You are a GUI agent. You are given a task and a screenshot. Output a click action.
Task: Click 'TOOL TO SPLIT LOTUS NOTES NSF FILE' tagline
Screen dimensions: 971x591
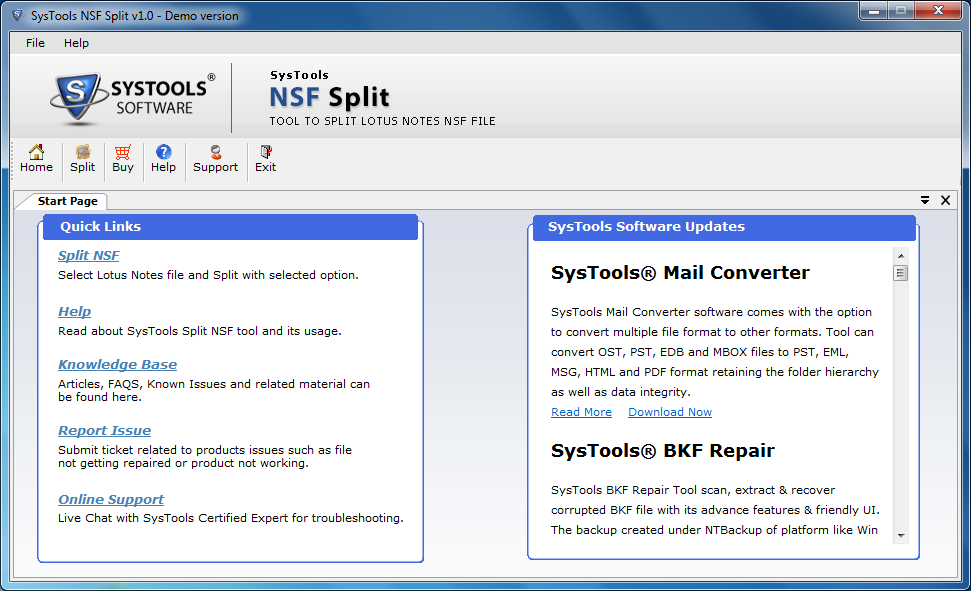(383, 121)
